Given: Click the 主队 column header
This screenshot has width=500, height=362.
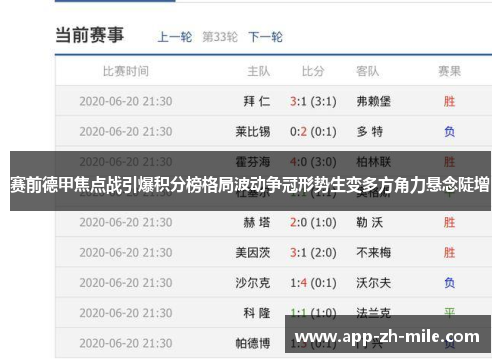Looking at the screenshot, I should pos(259,71).
